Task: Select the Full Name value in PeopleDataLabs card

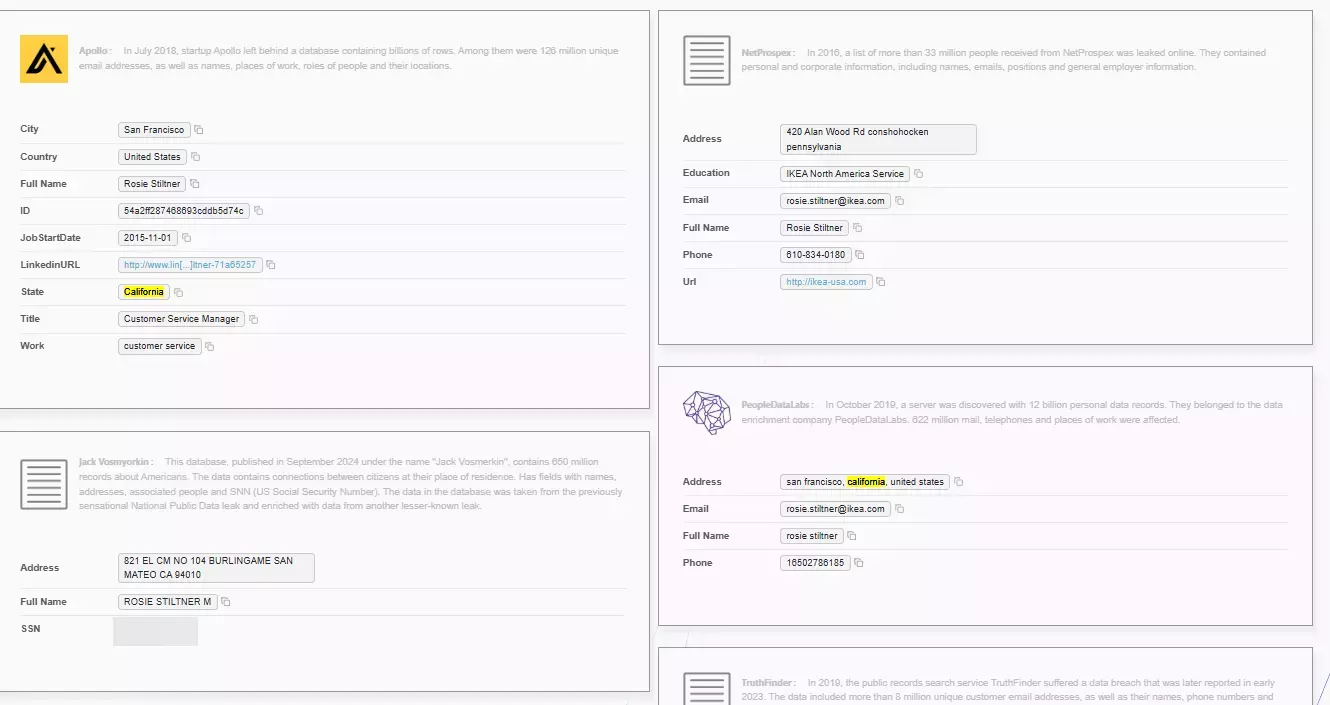Action: tap(812, 536)
